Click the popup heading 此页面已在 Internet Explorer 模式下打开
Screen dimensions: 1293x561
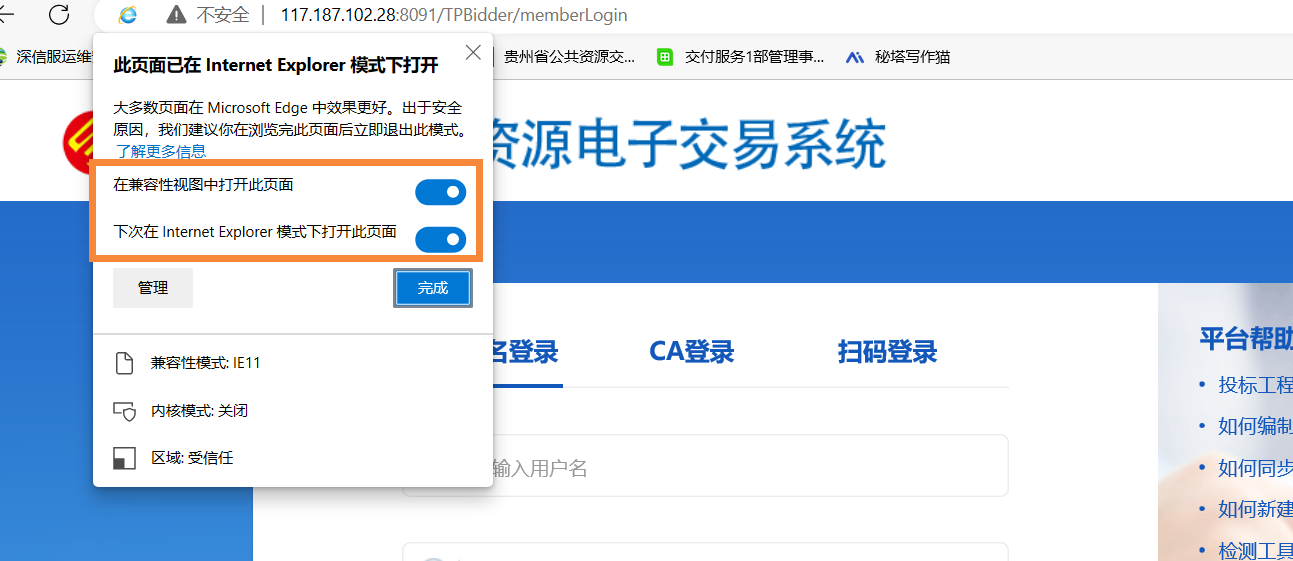pyautogui.click(x=276, y=65)
